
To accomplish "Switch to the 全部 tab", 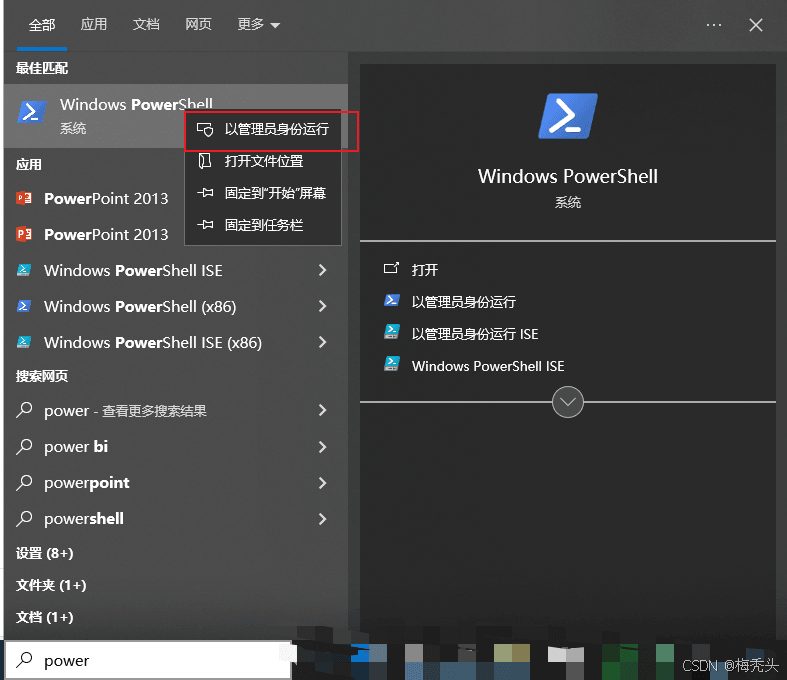I will coord(42,25).
